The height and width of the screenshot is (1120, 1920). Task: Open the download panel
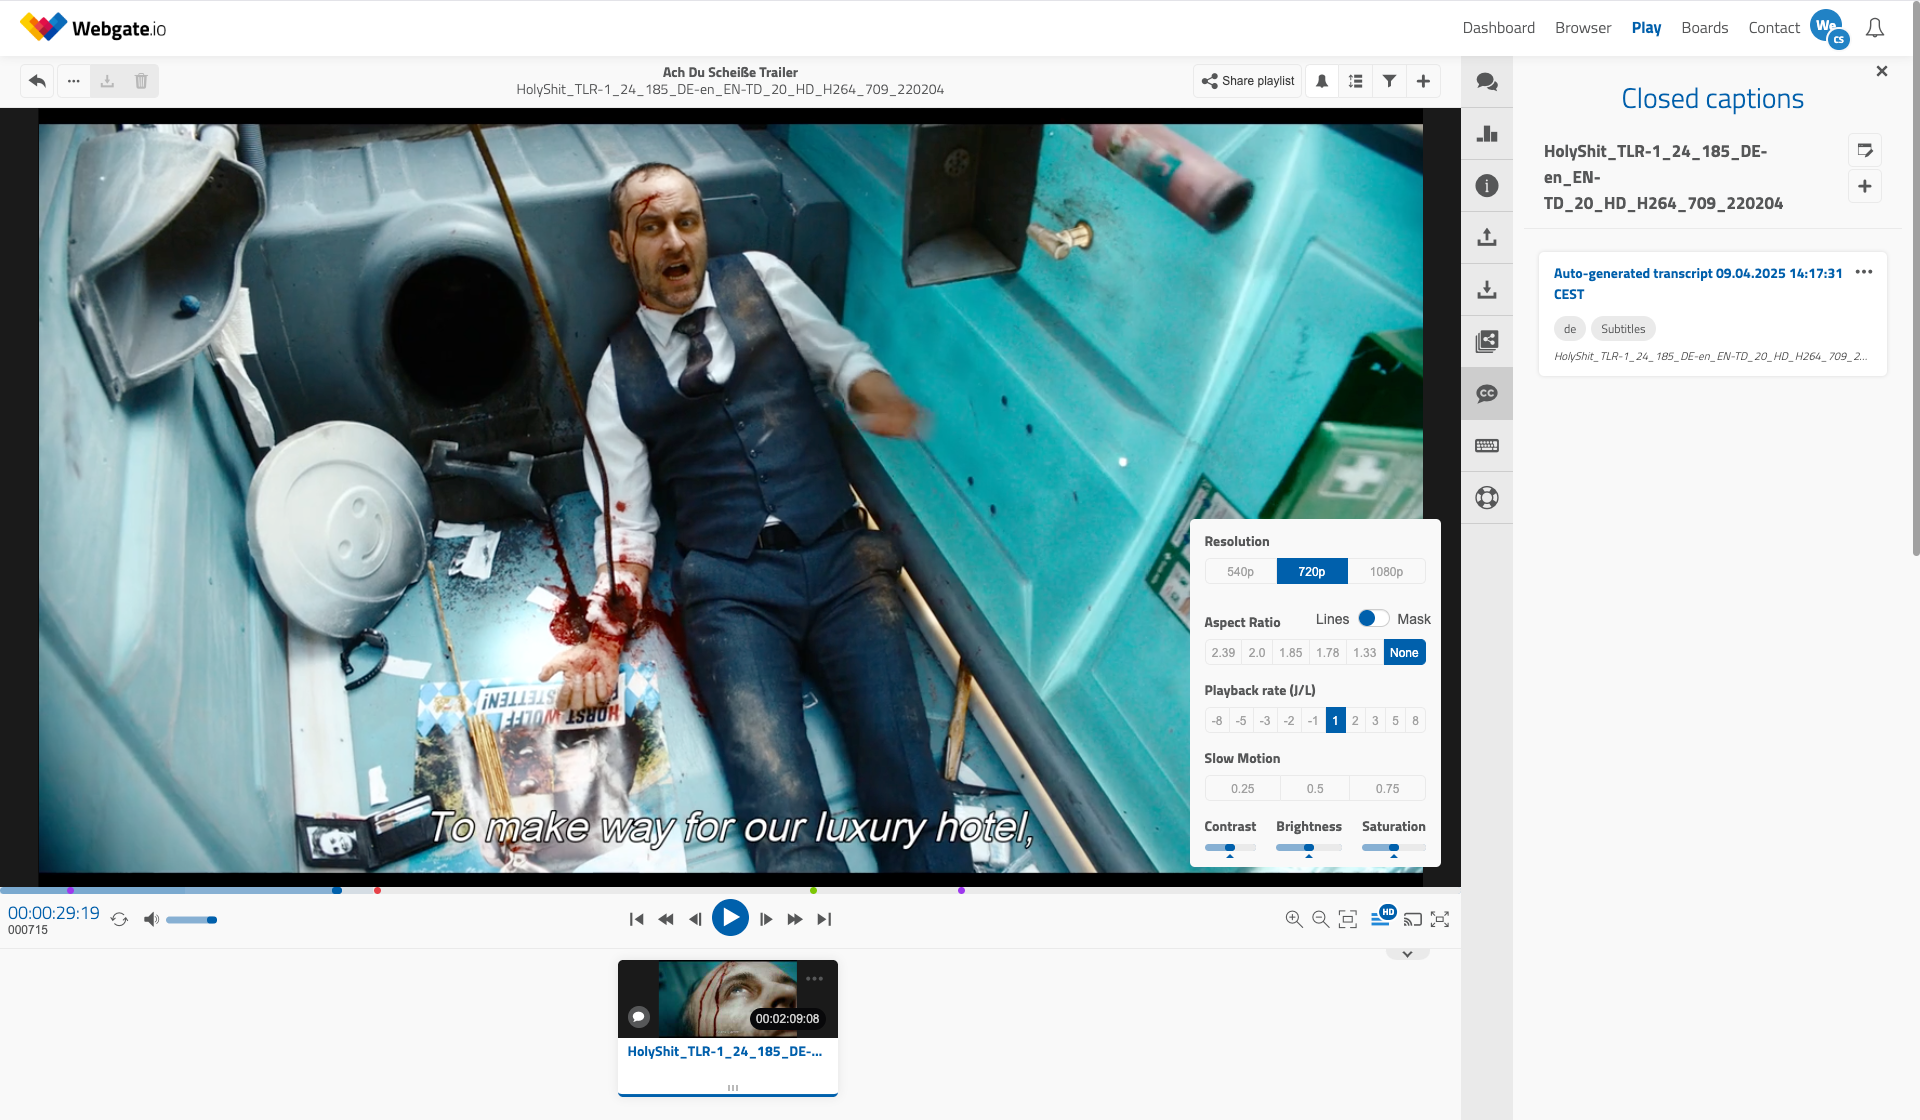[x=1487, y=289]
